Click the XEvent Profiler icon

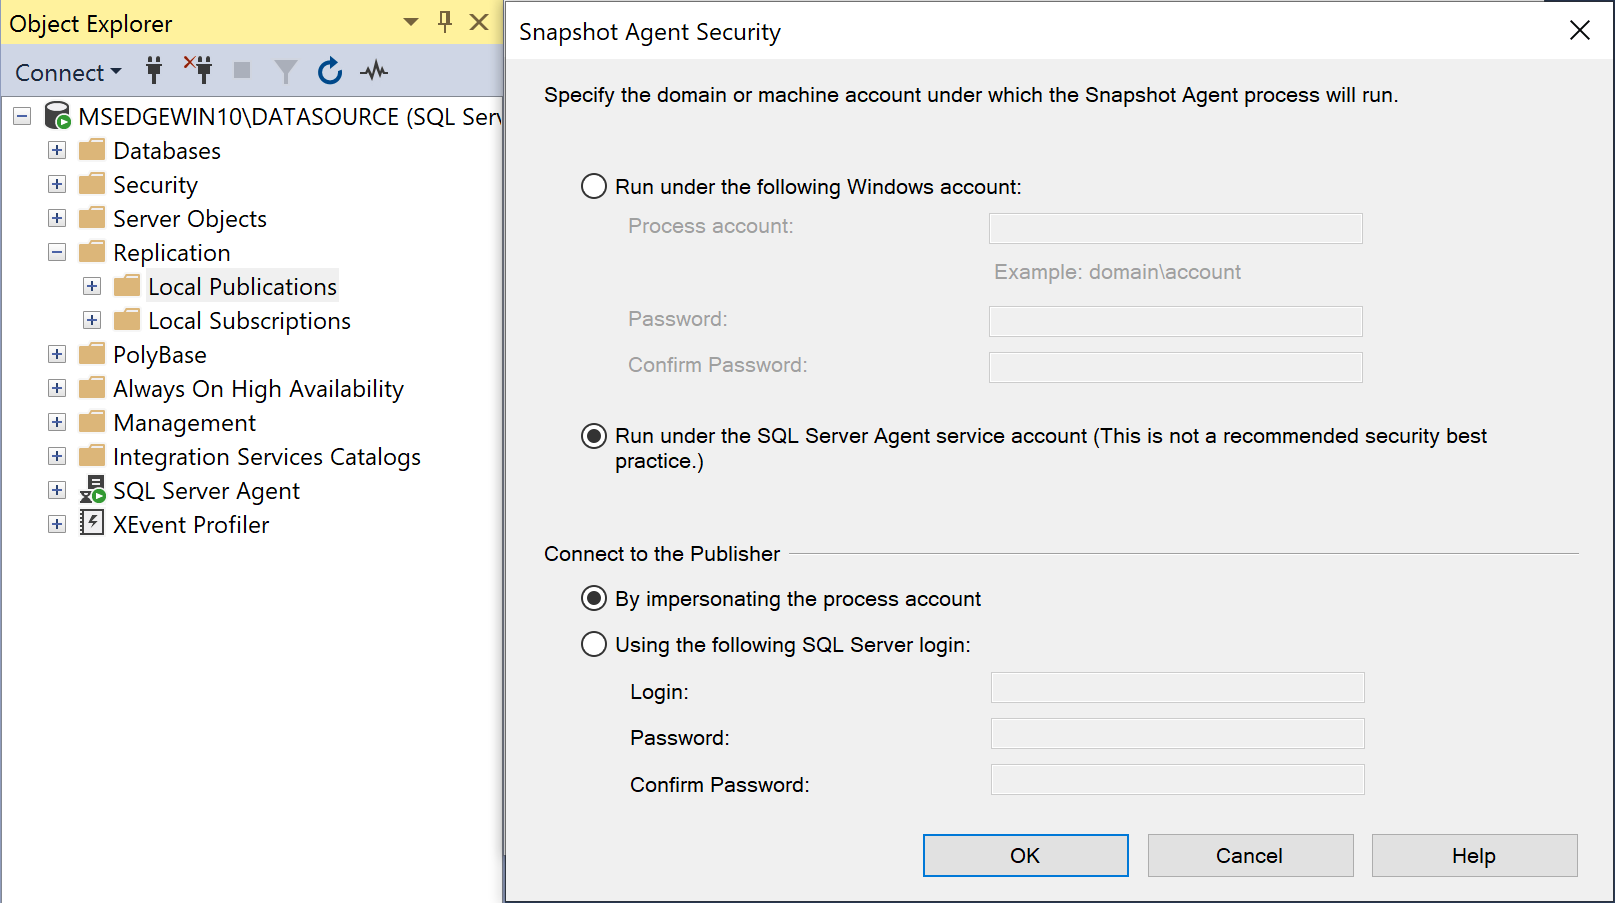92,523
